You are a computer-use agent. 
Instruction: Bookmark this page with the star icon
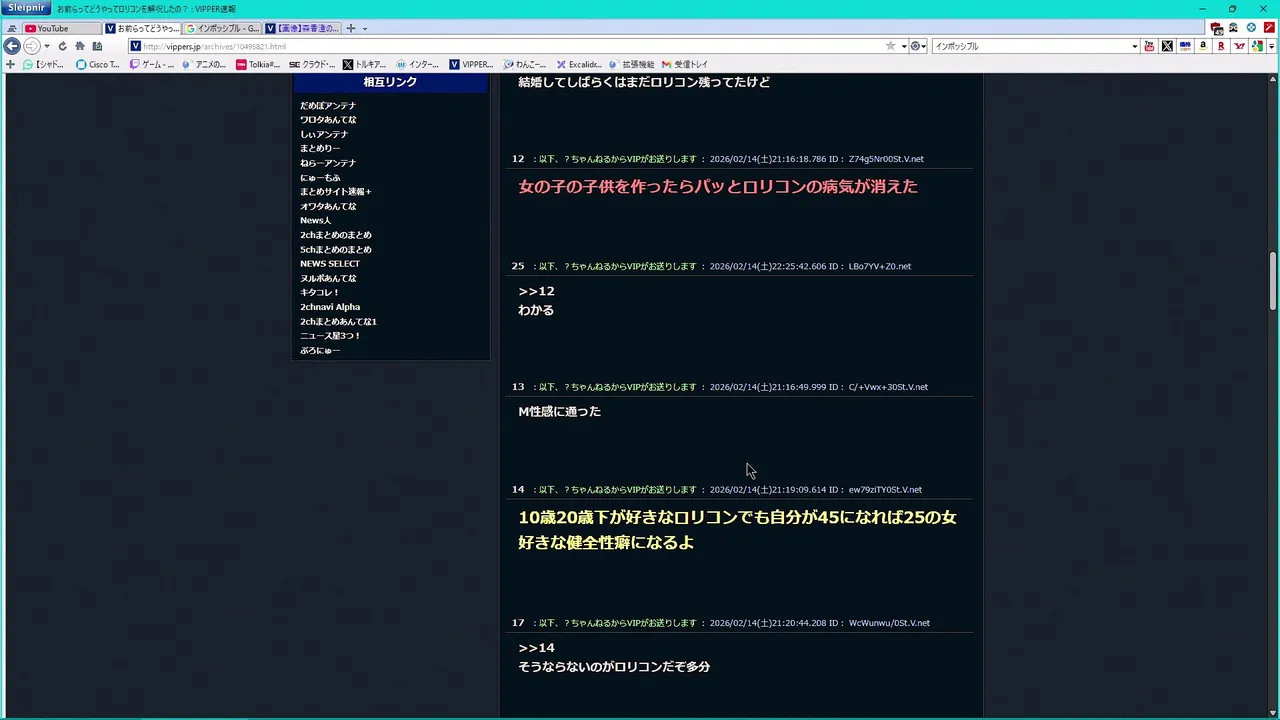click(x=890, y=46)
